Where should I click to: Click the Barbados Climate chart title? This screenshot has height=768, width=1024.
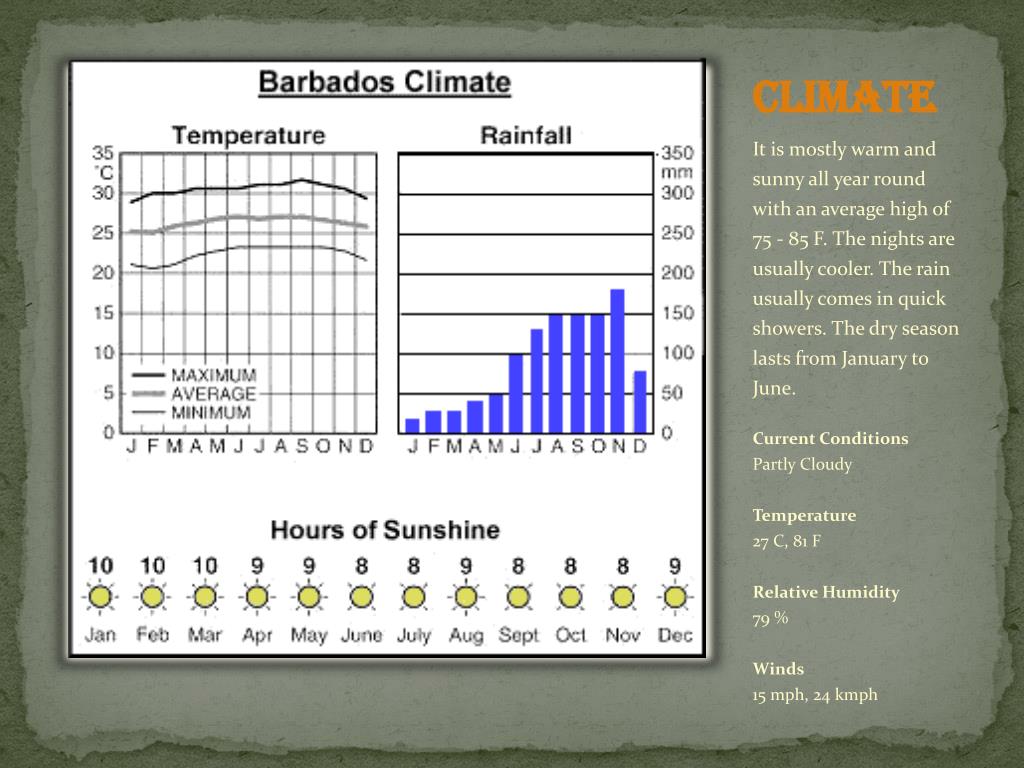(385, 83)
